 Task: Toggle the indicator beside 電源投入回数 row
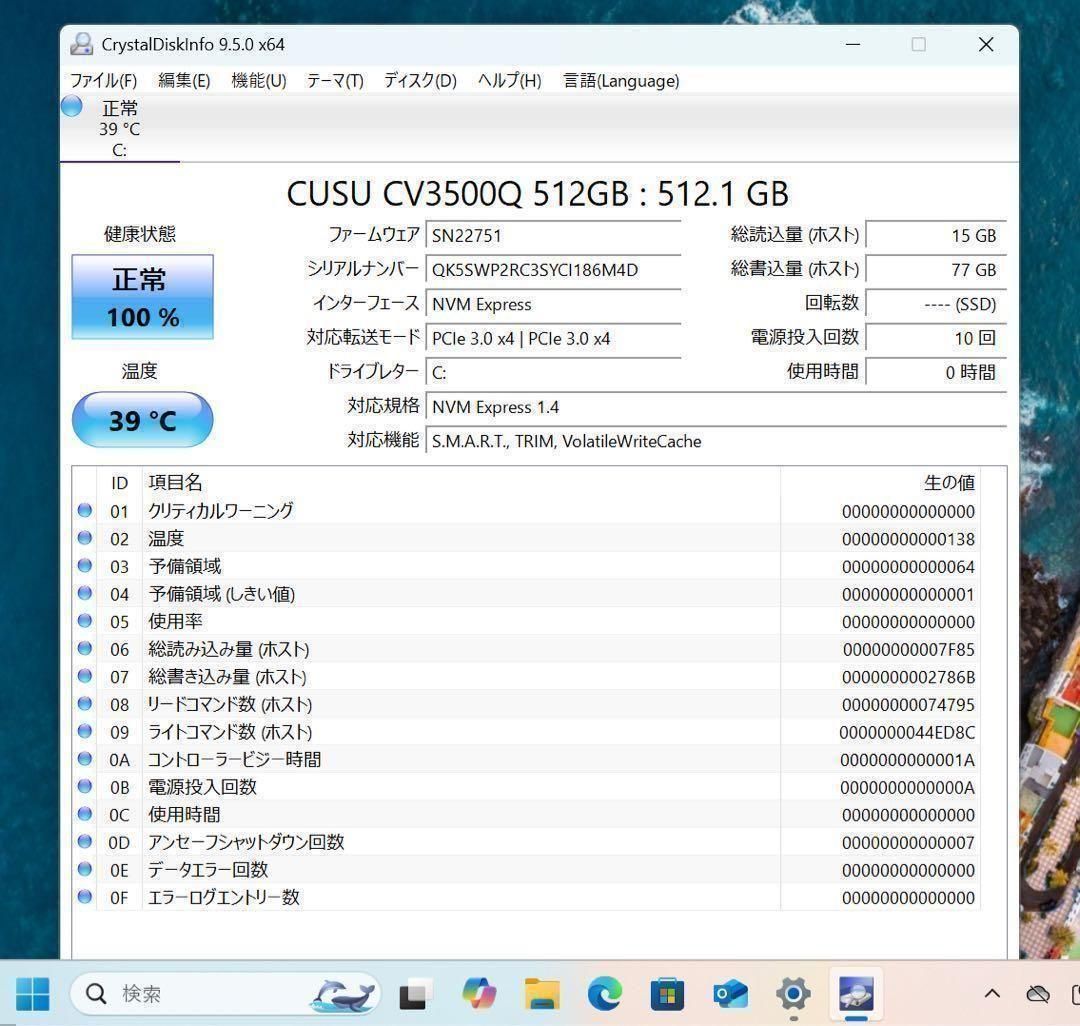coord(84,787)
